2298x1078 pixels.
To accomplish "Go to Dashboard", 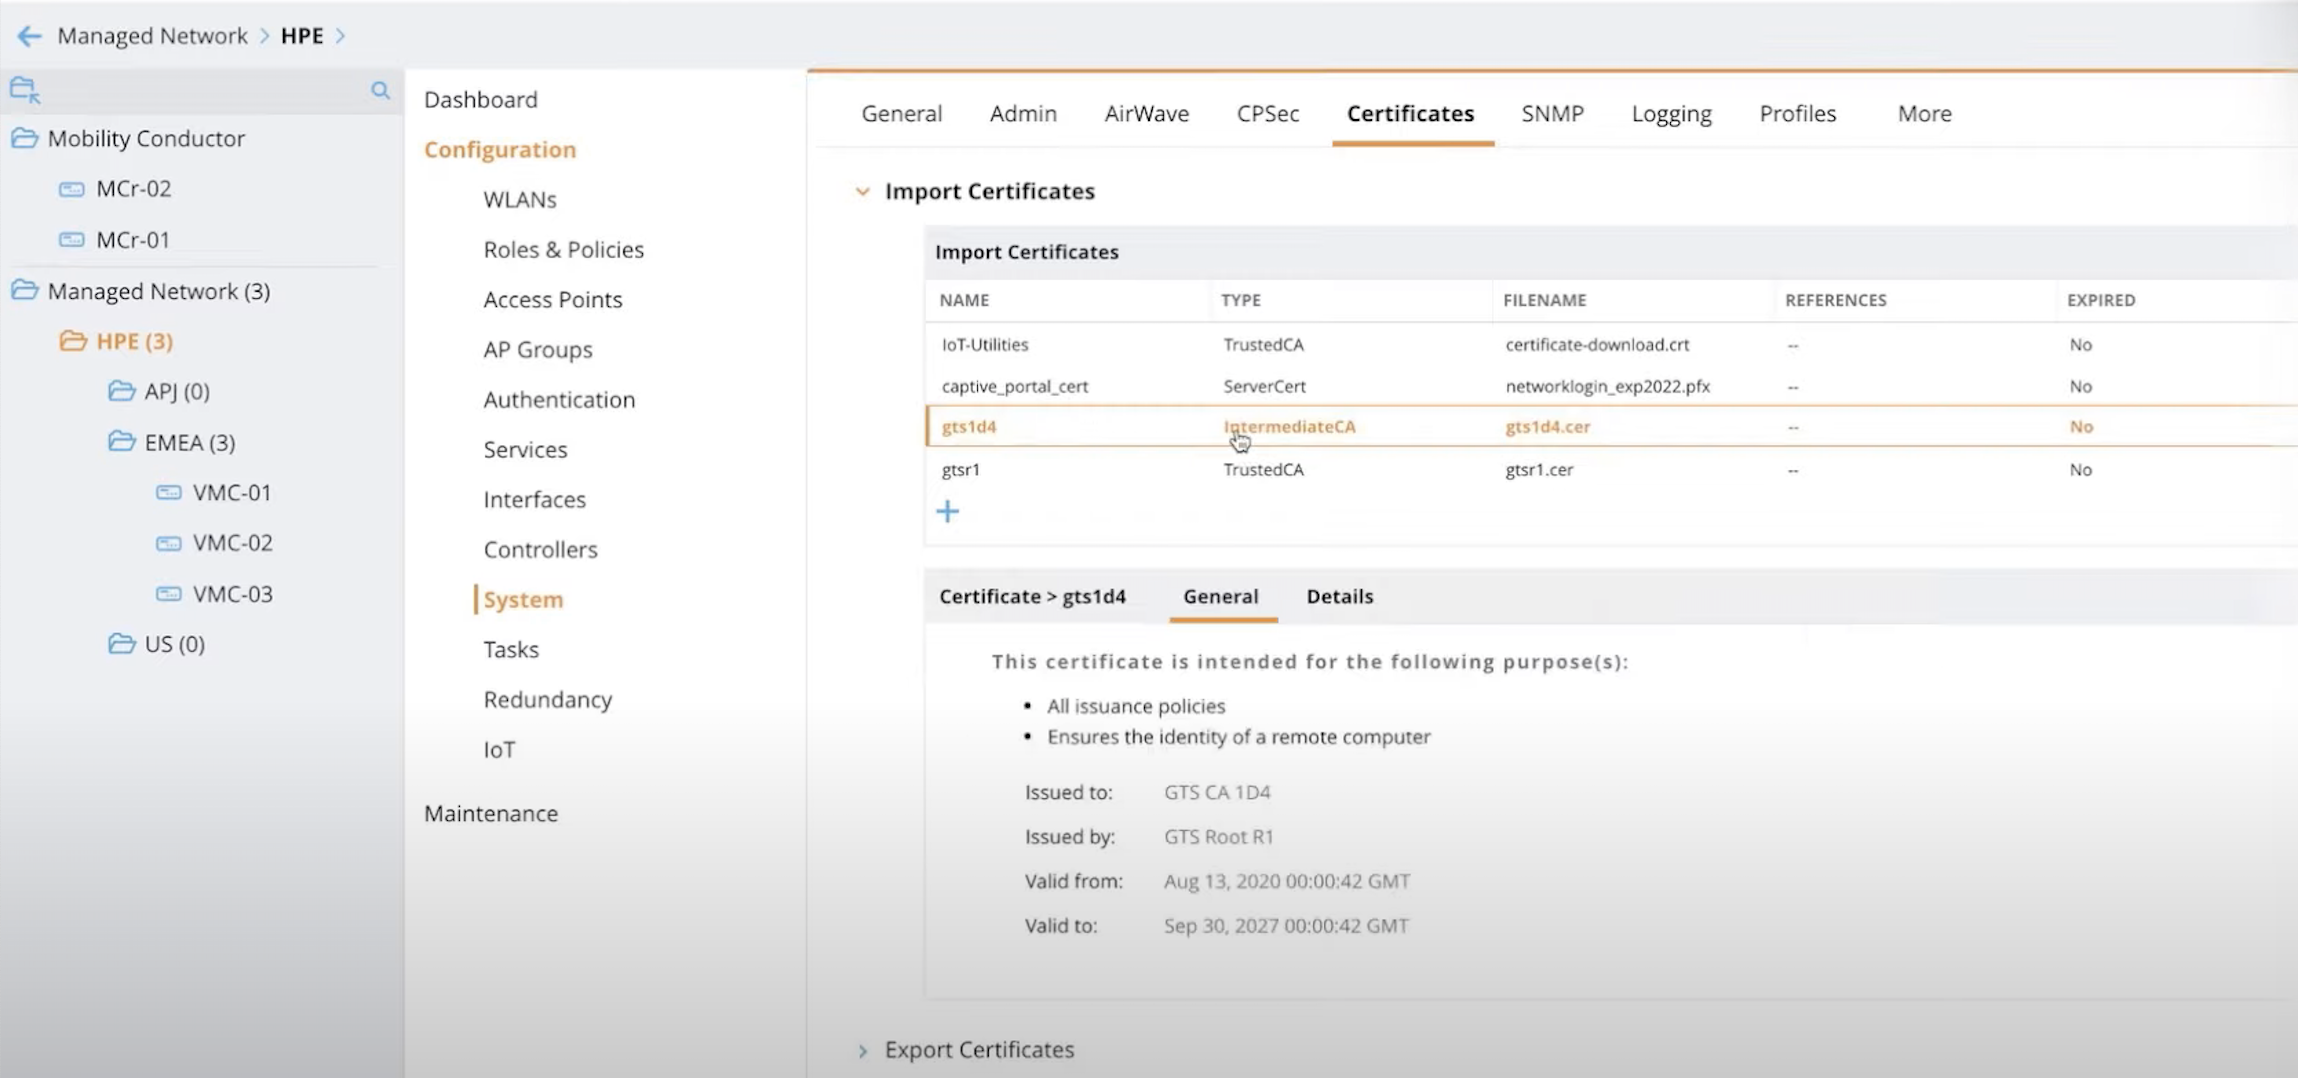I will (x=480, y=100).
